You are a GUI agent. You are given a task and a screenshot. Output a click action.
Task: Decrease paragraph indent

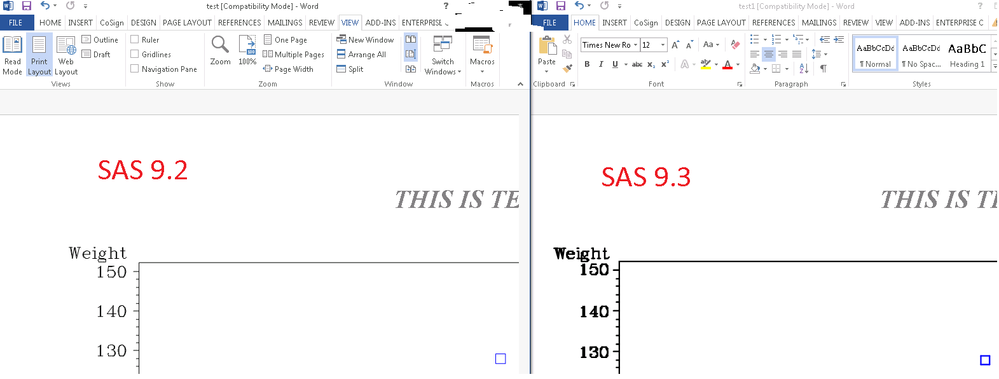[x=824, y=39]
